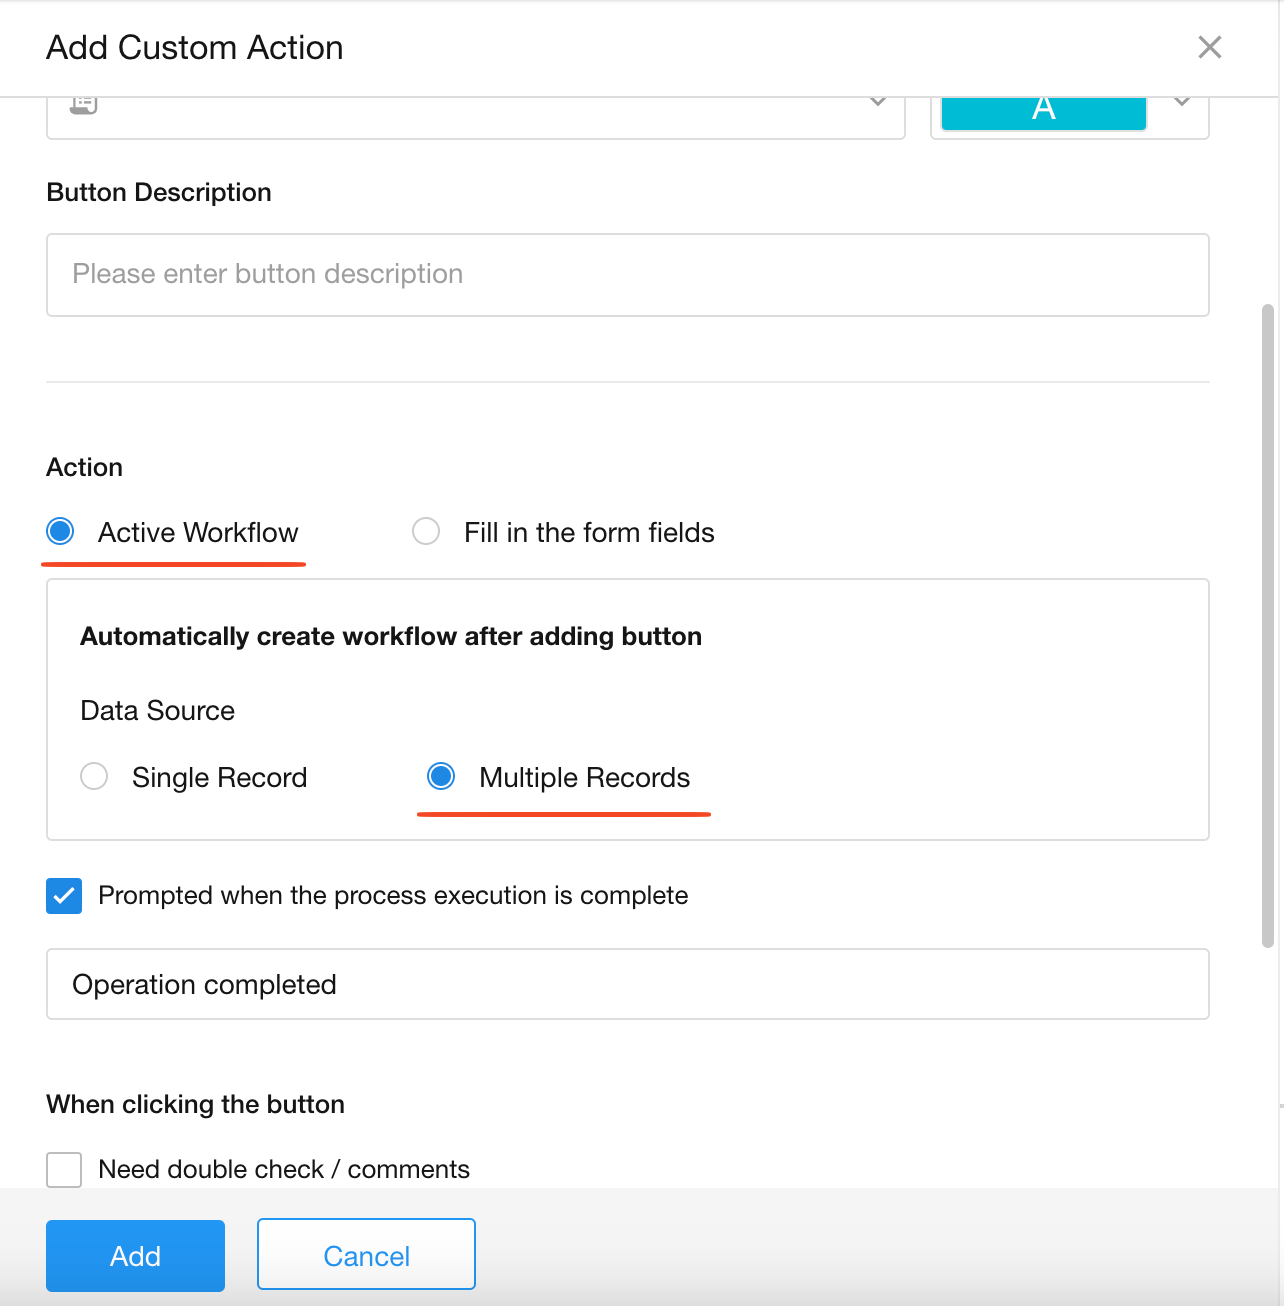
Task: Select the Multiple Records radio button
Action: (x=441, y=776)
